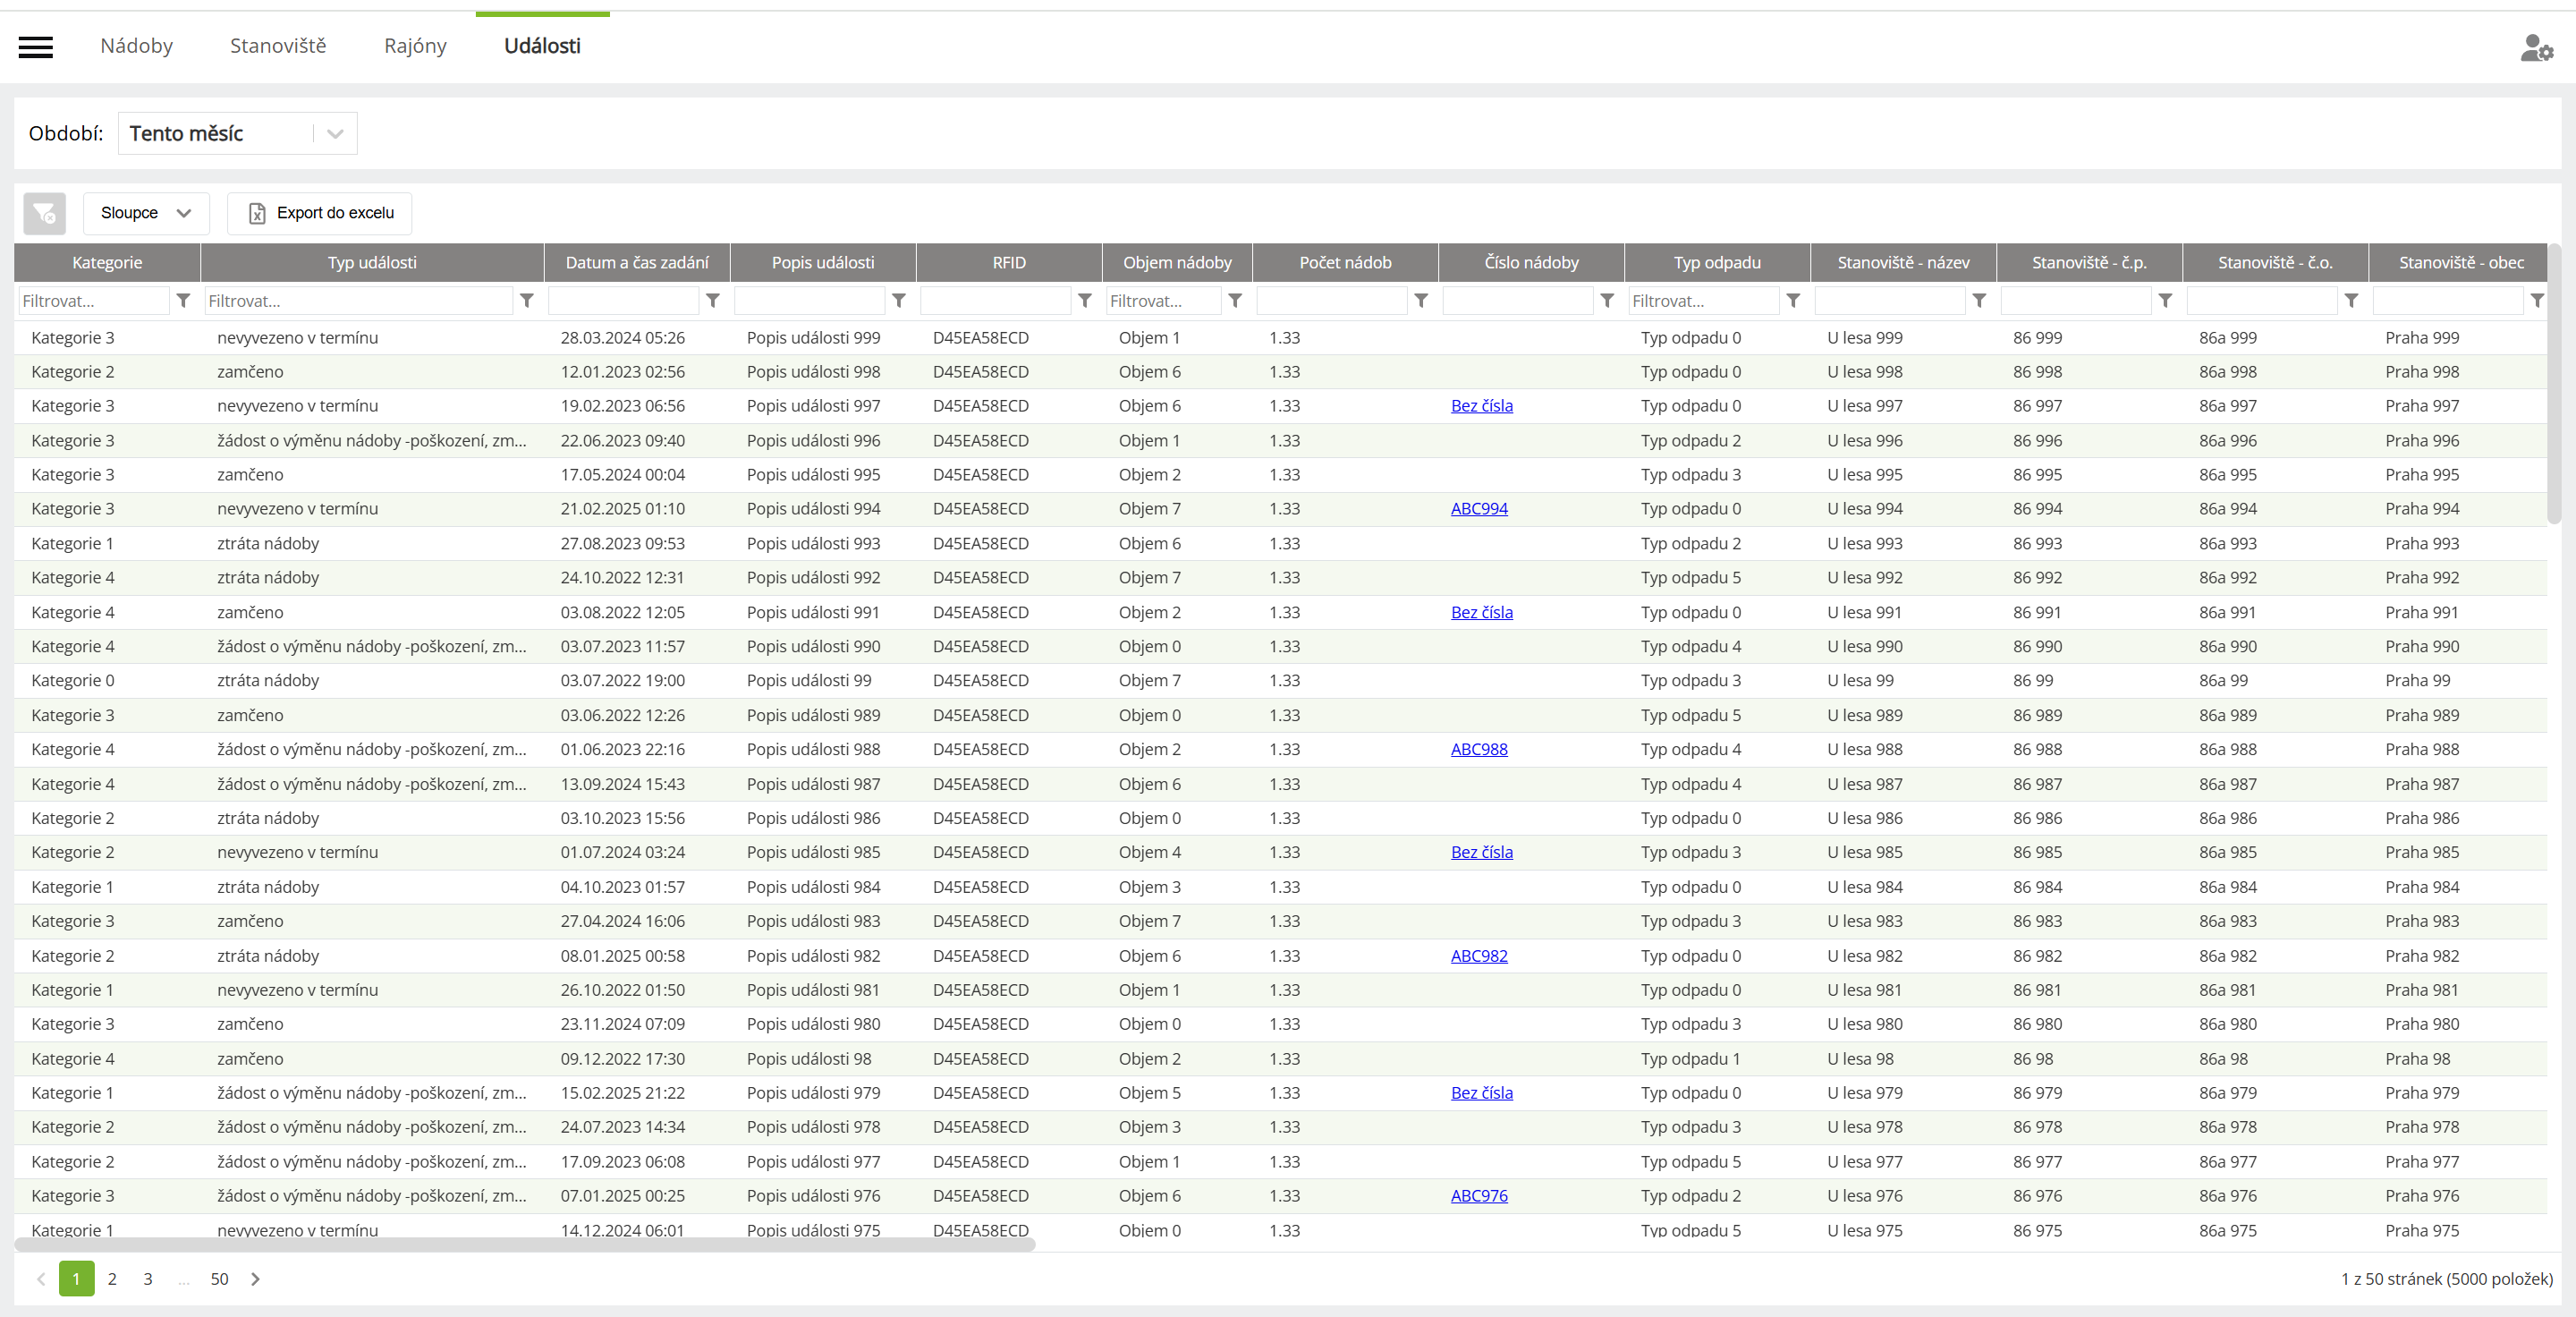Open the ABC976 container link

click(x=1479, y=1196)
